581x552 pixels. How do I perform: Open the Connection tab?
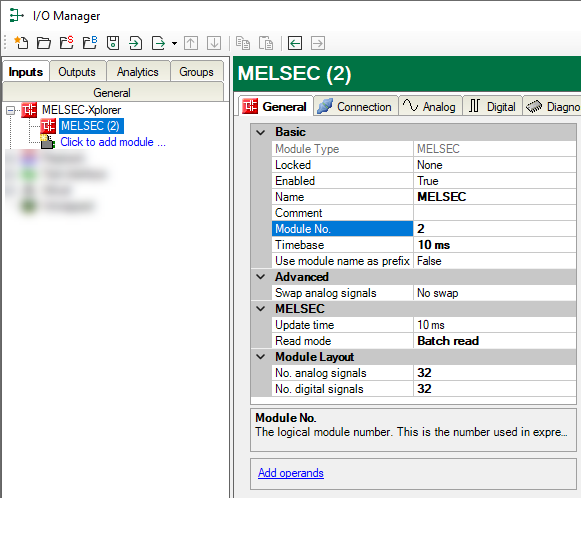[356, 107]
